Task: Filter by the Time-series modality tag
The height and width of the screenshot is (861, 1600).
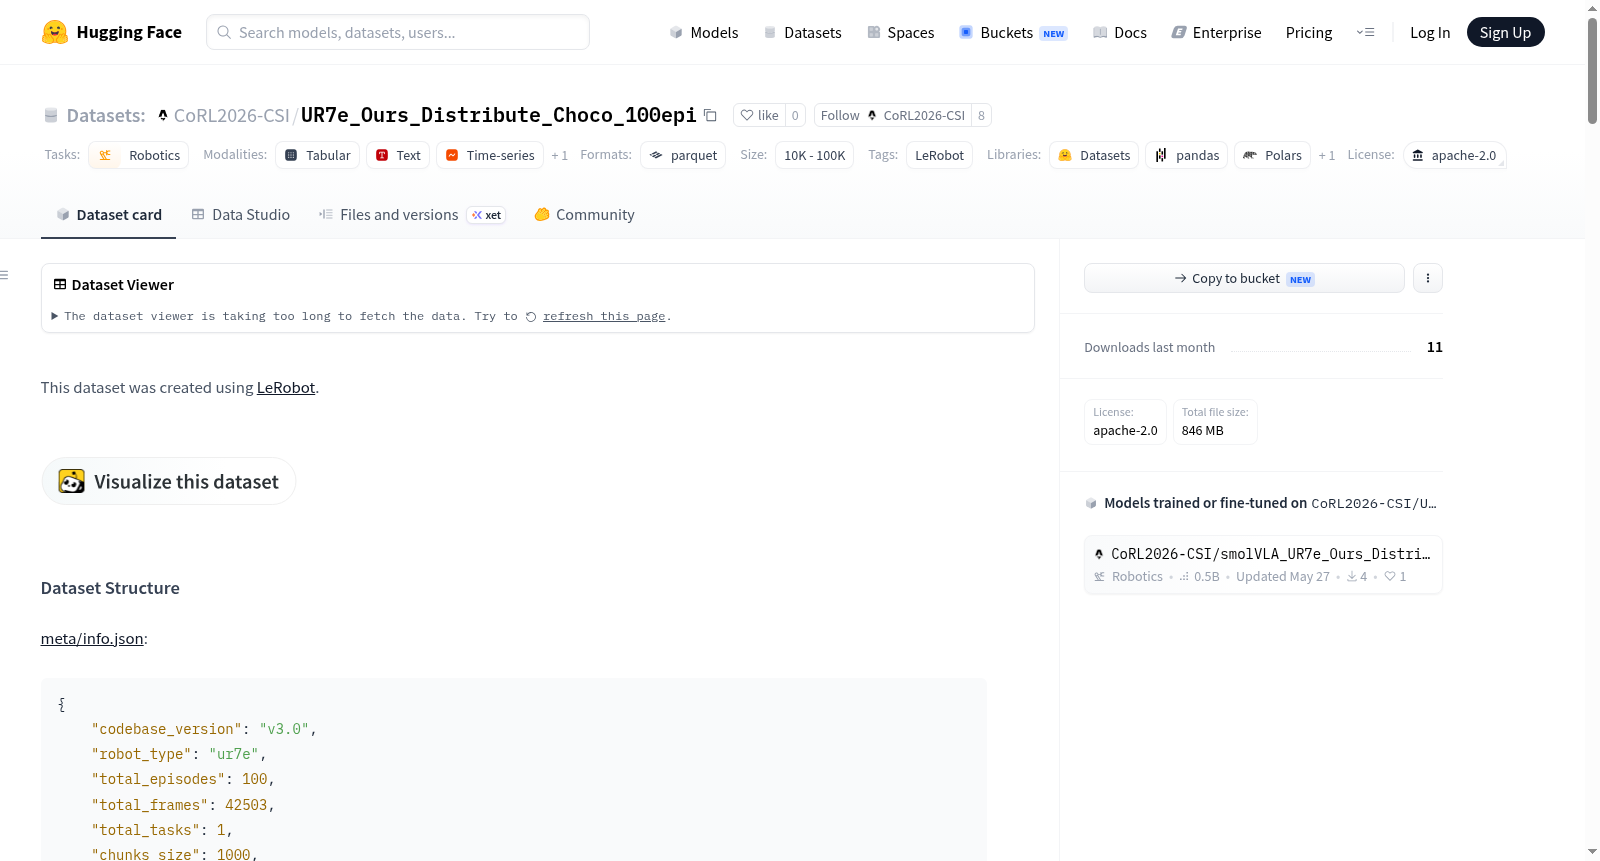Action: coord(490,155)
